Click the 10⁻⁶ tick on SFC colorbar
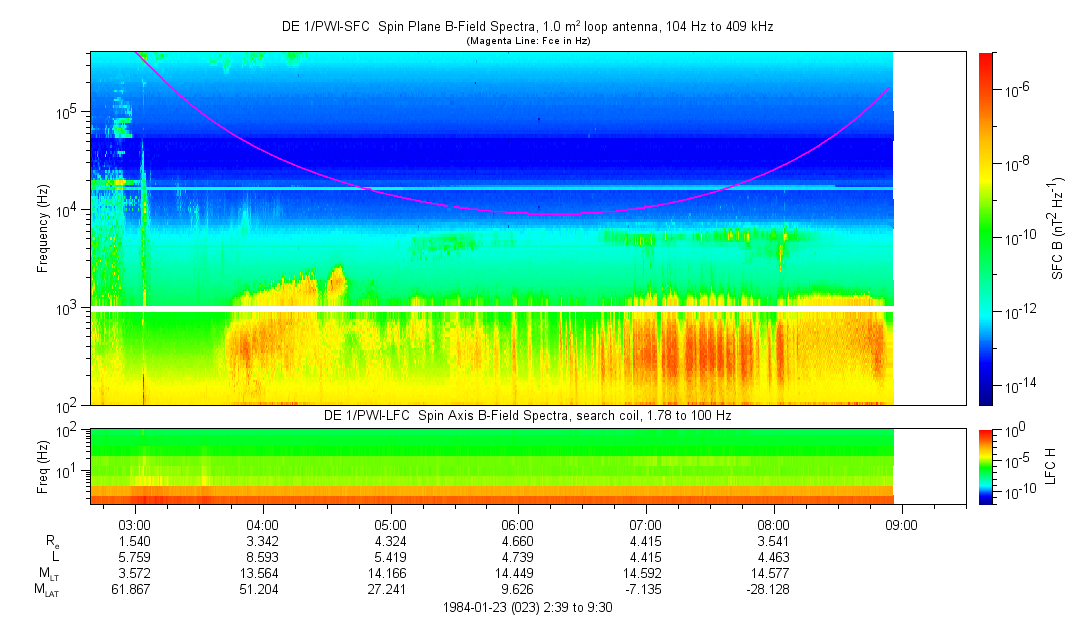The width and height of the screenshot is (1083, 620). click(1020, 90)
